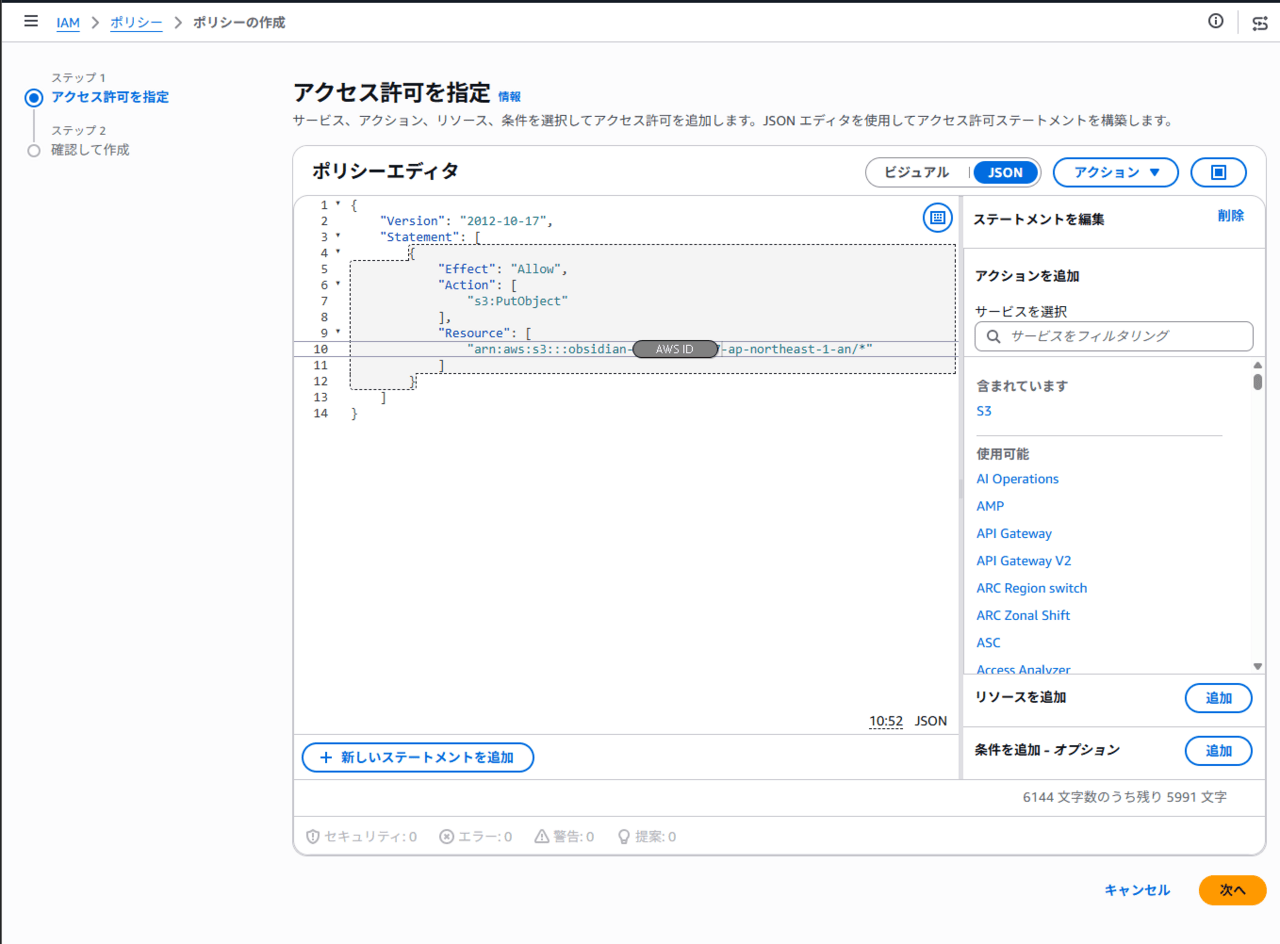Click キャンセル link
The image size is (1280, 944).
click(1137, 890)
